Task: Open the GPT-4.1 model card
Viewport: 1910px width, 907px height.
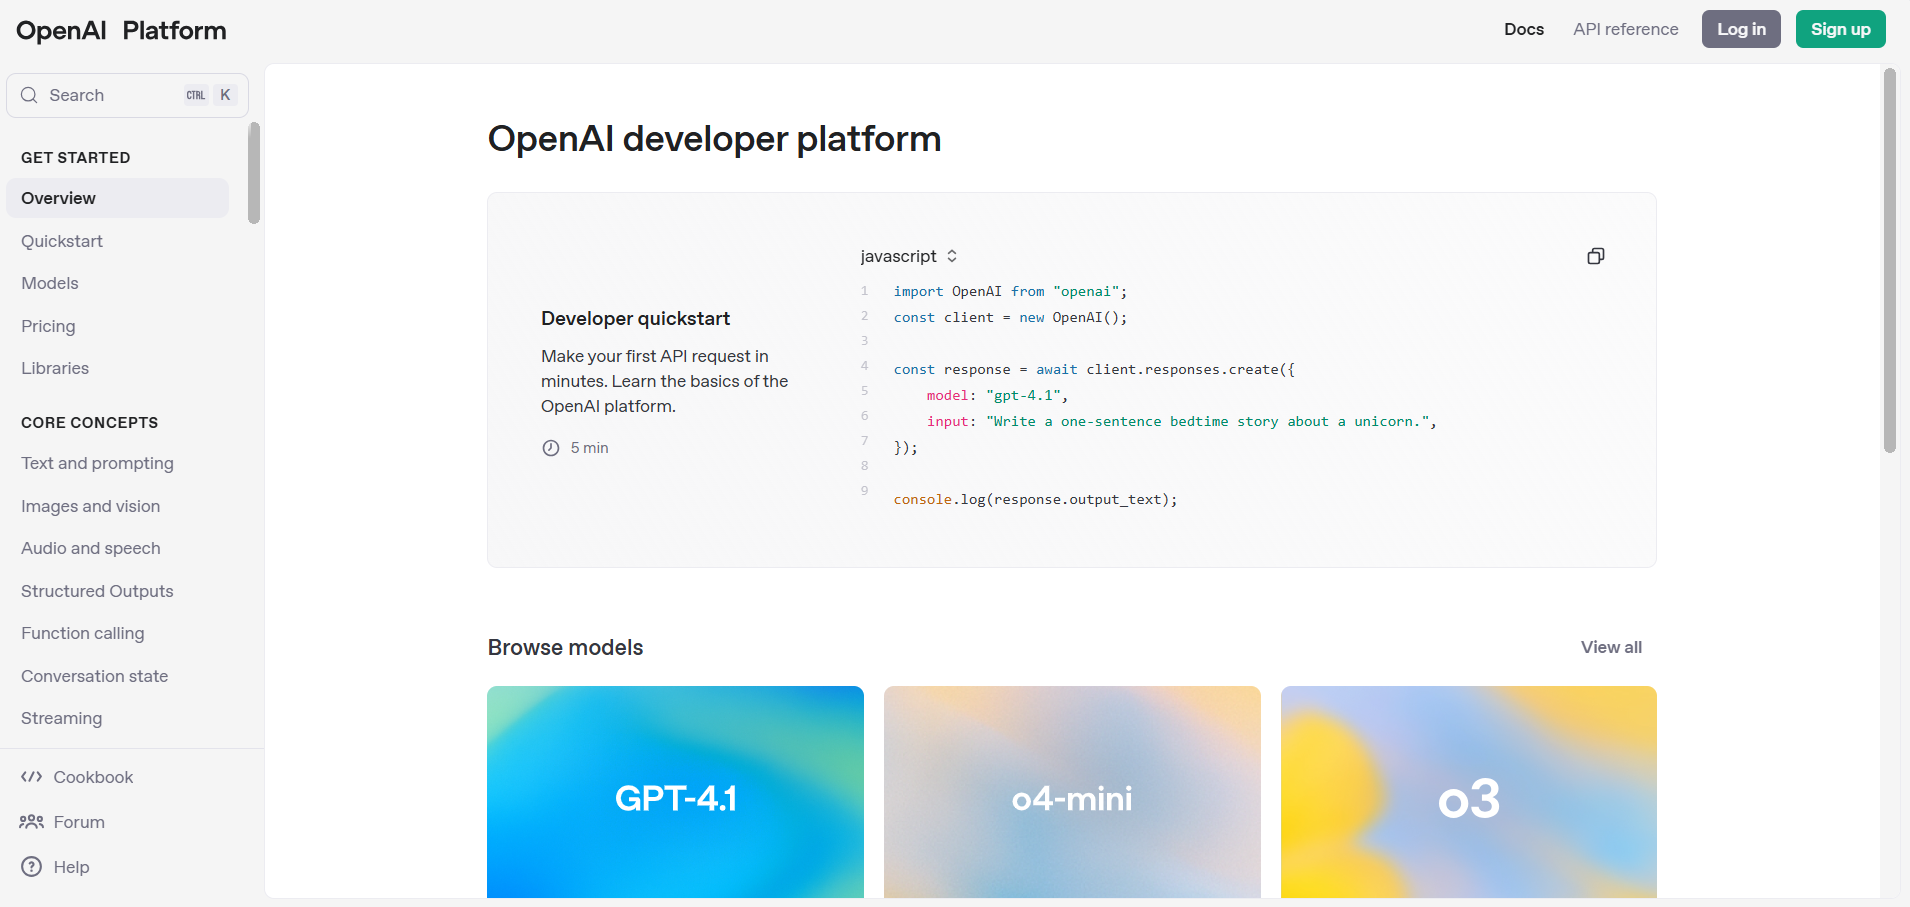Action: pyautogui.click(x=675, y=792)
